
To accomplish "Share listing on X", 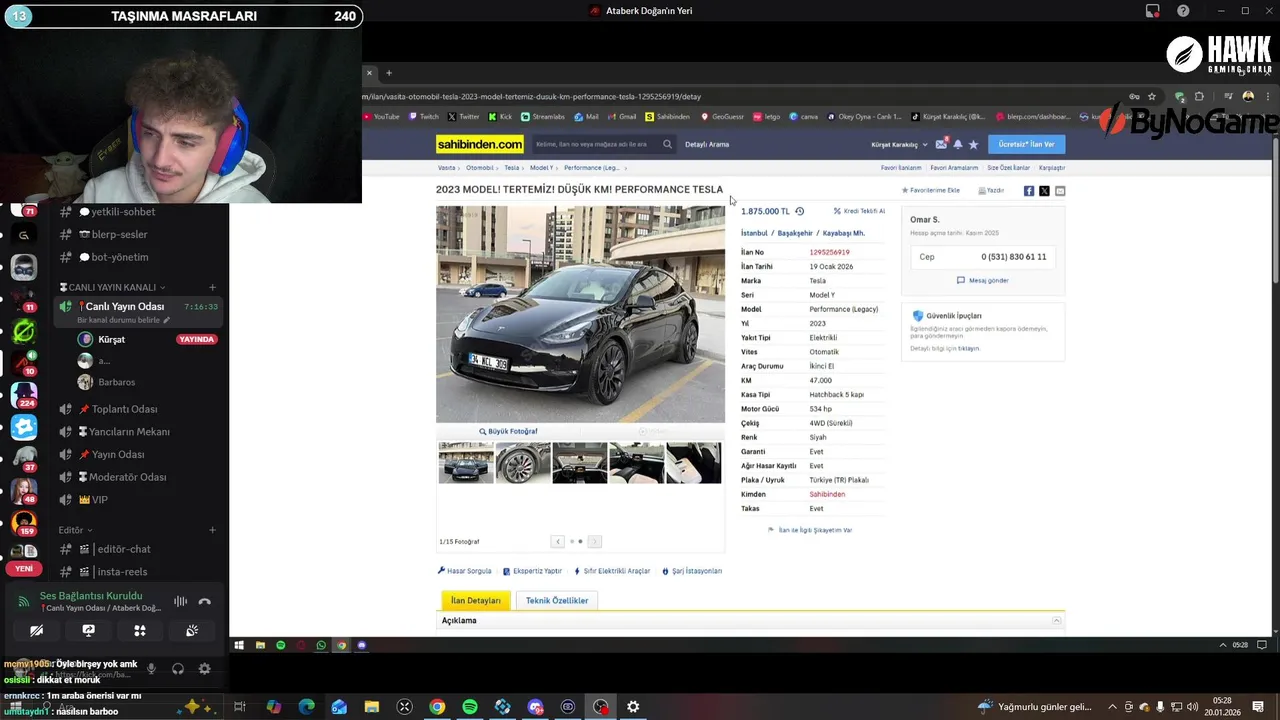I will [1044, 190].
